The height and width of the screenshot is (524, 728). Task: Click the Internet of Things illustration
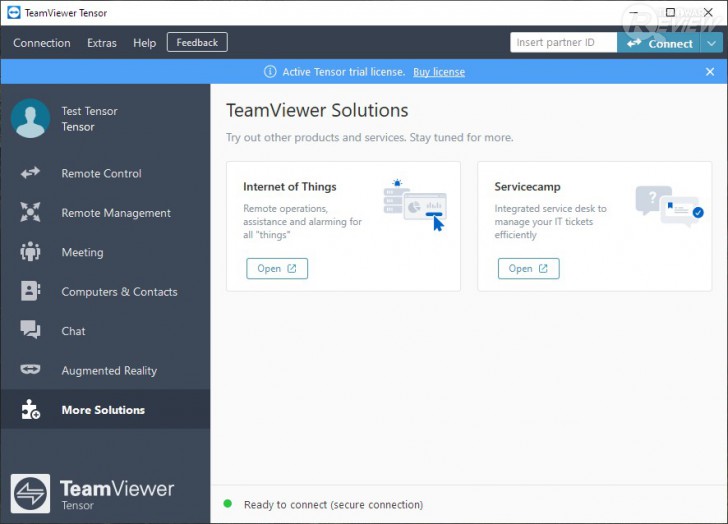414,205
